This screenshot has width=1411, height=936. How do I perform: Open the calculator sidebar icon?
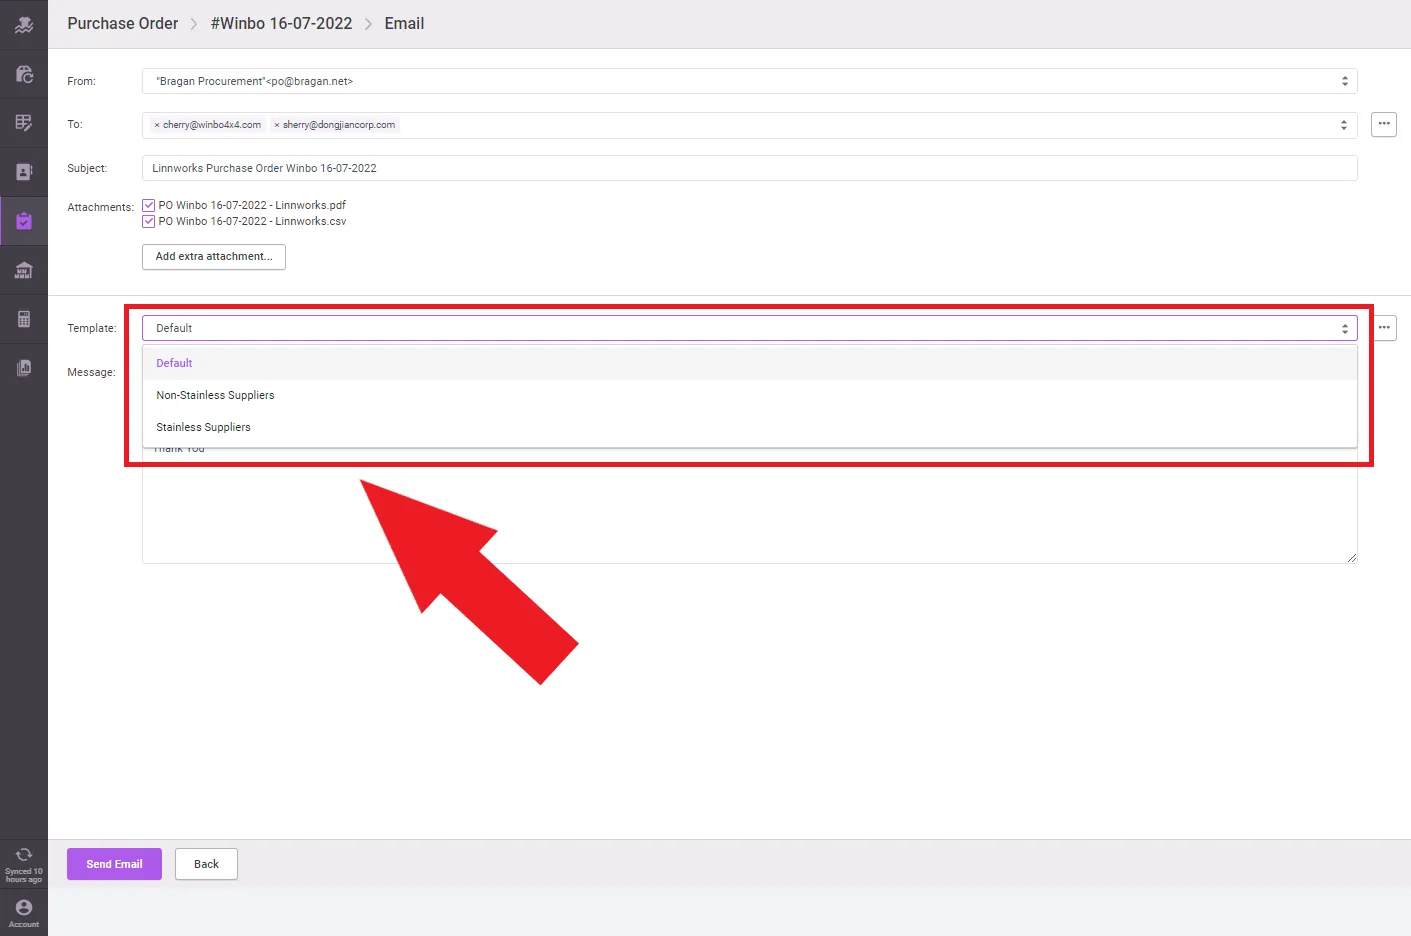click(x=24, y=319)
